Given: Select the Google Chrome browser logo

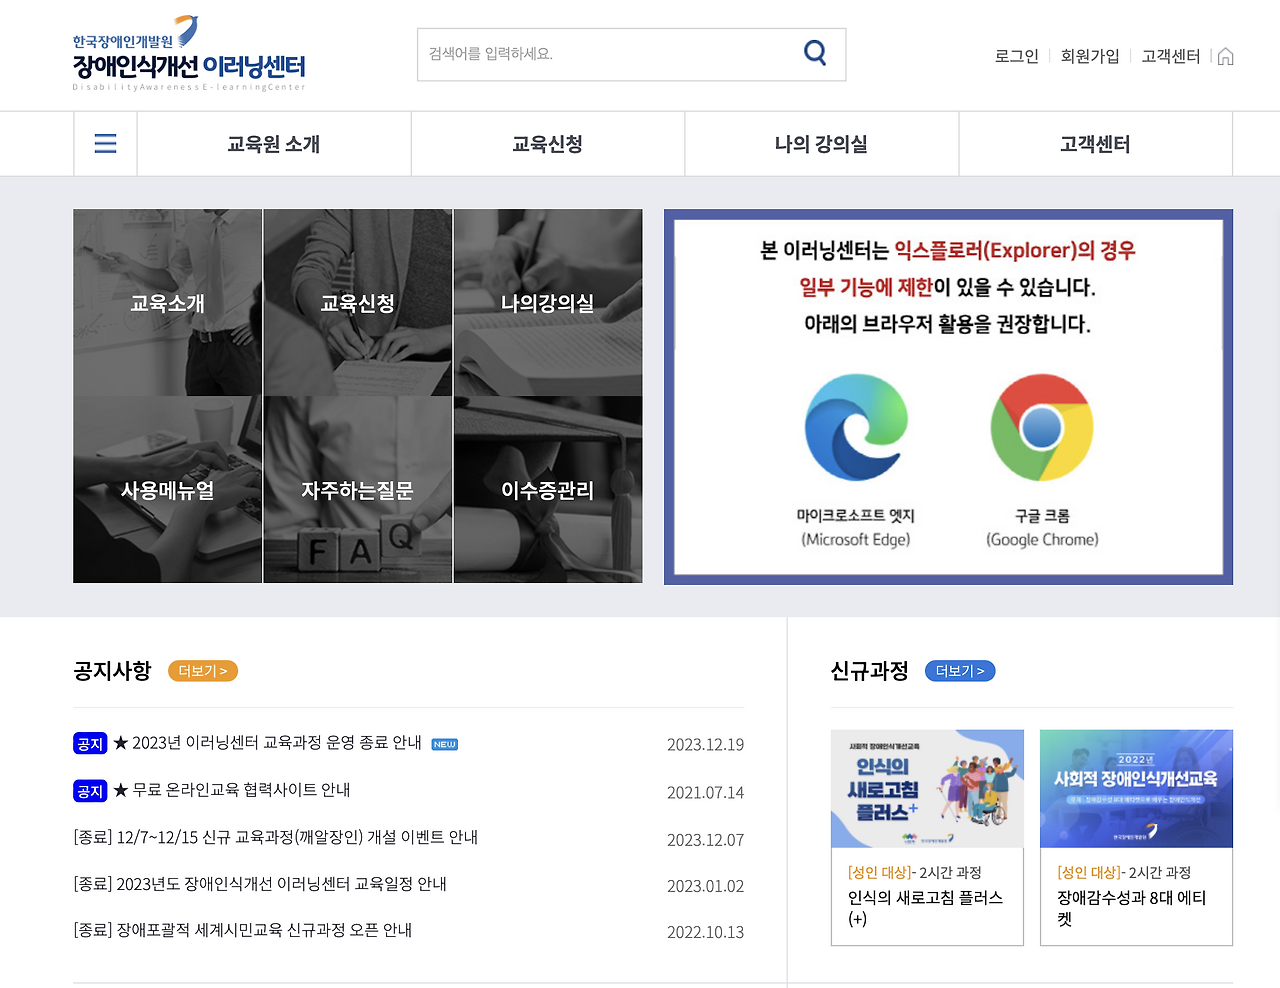Looking at the screenshot, I should [1040, 427].
